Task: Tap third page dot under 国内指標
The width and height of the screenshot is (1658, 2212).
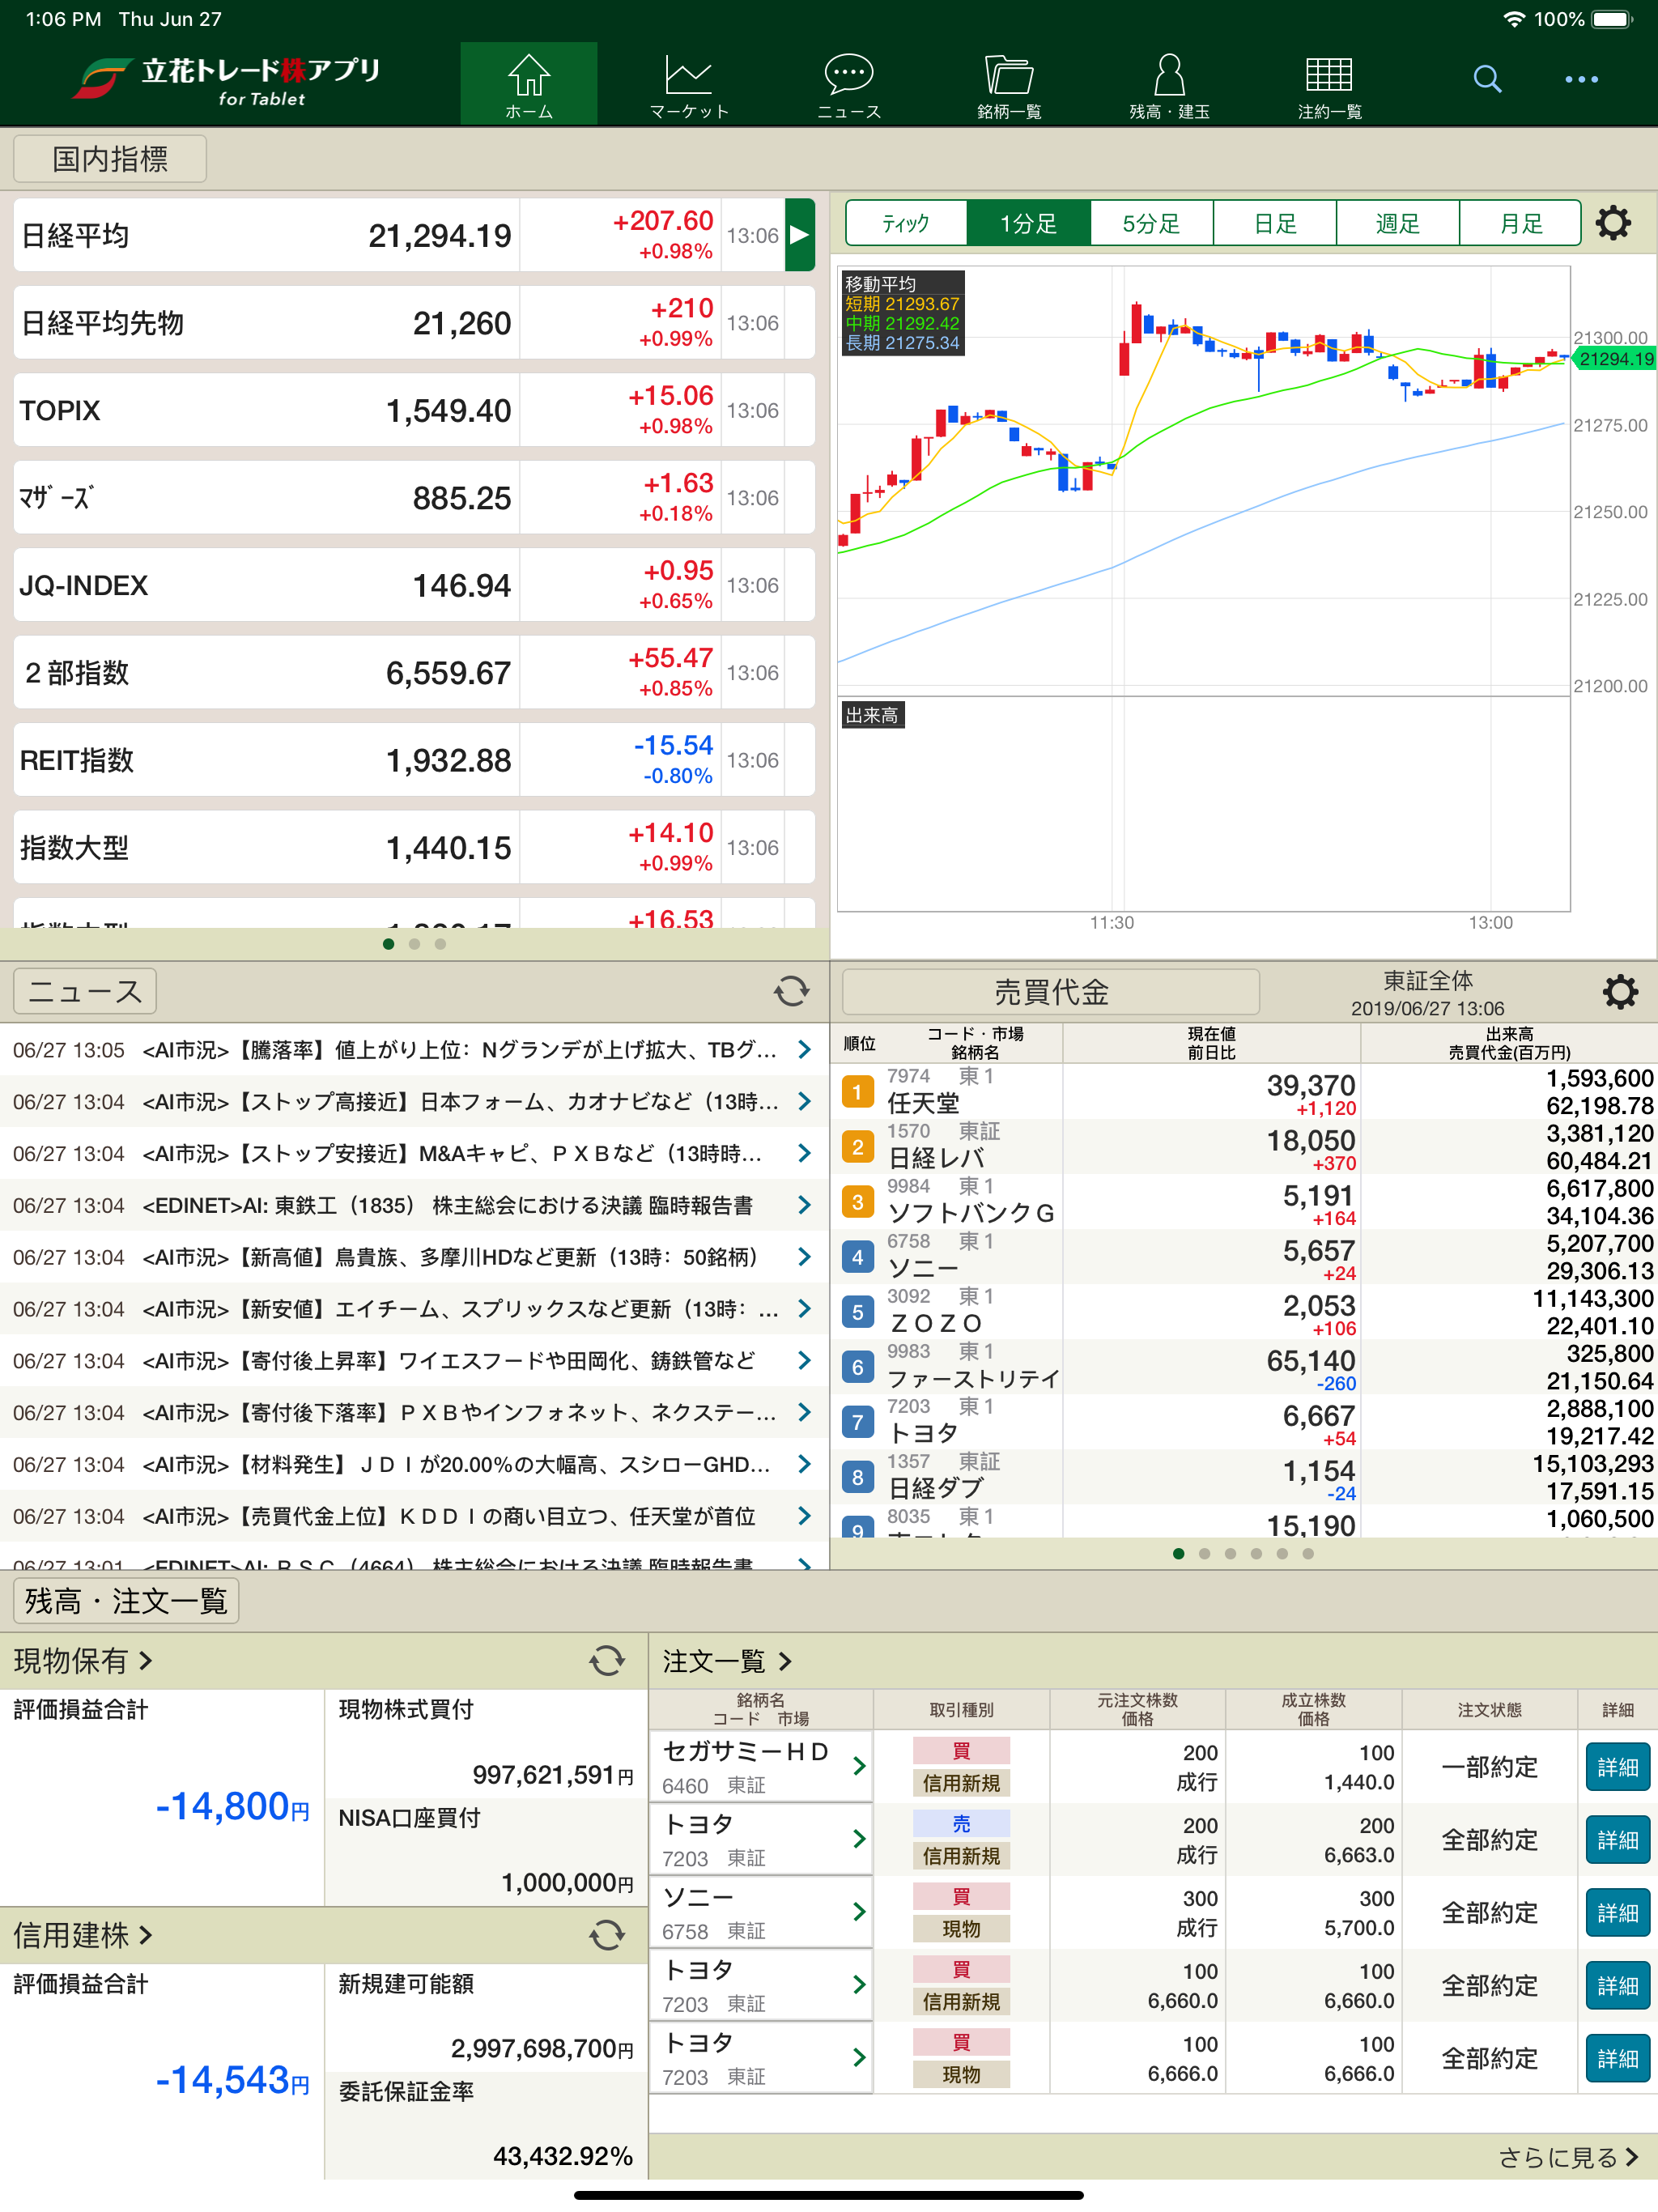Action: [440, 944]
